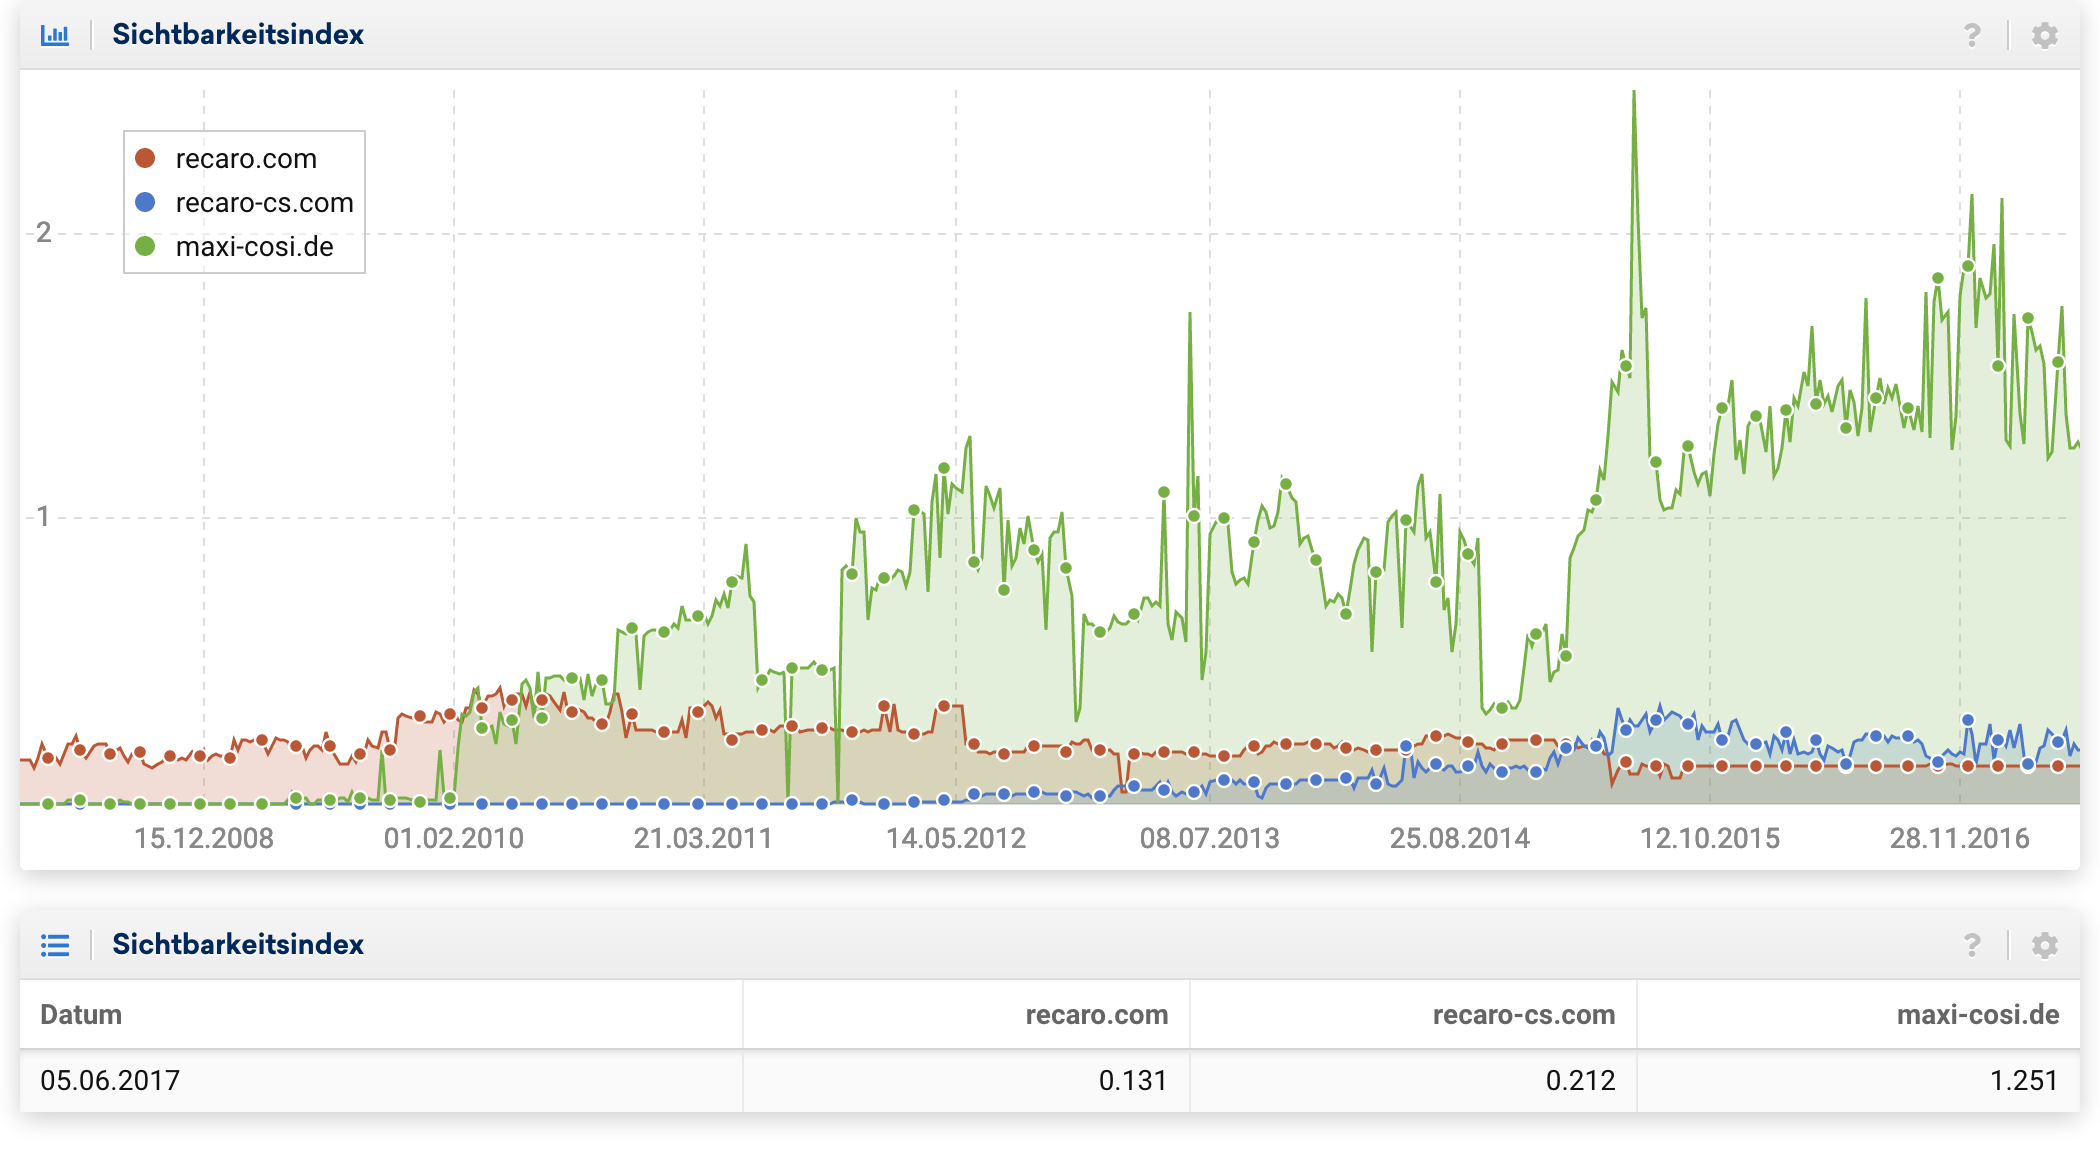The height and width of the screenshot is (1152, 2100).
Task: Click the blue recaro-cs.com legend dot
Action: [x=145, y=202]
